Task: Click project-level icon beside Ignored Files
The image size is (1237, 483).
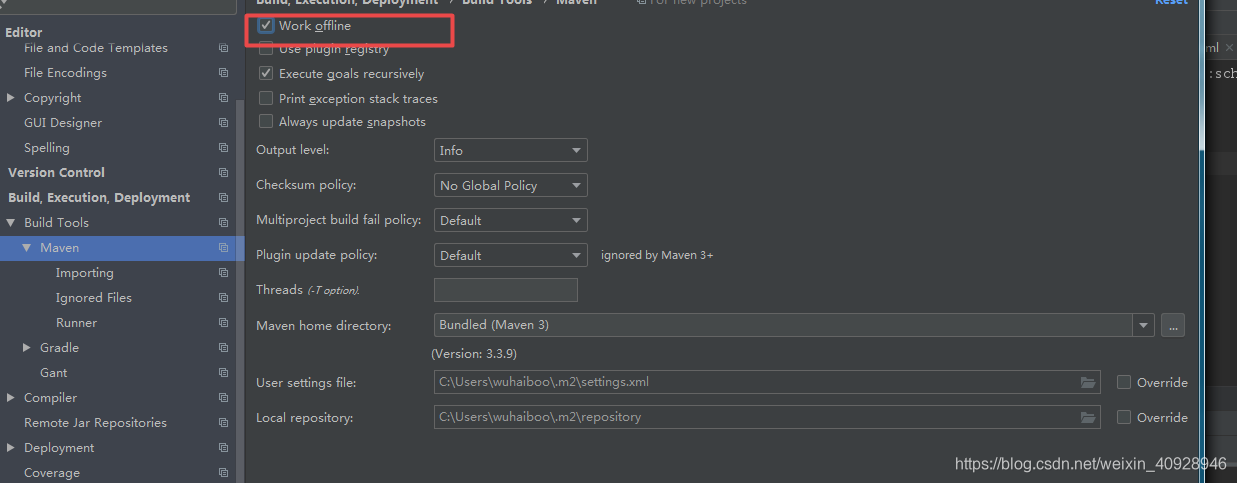Action: tap(223, 298)
